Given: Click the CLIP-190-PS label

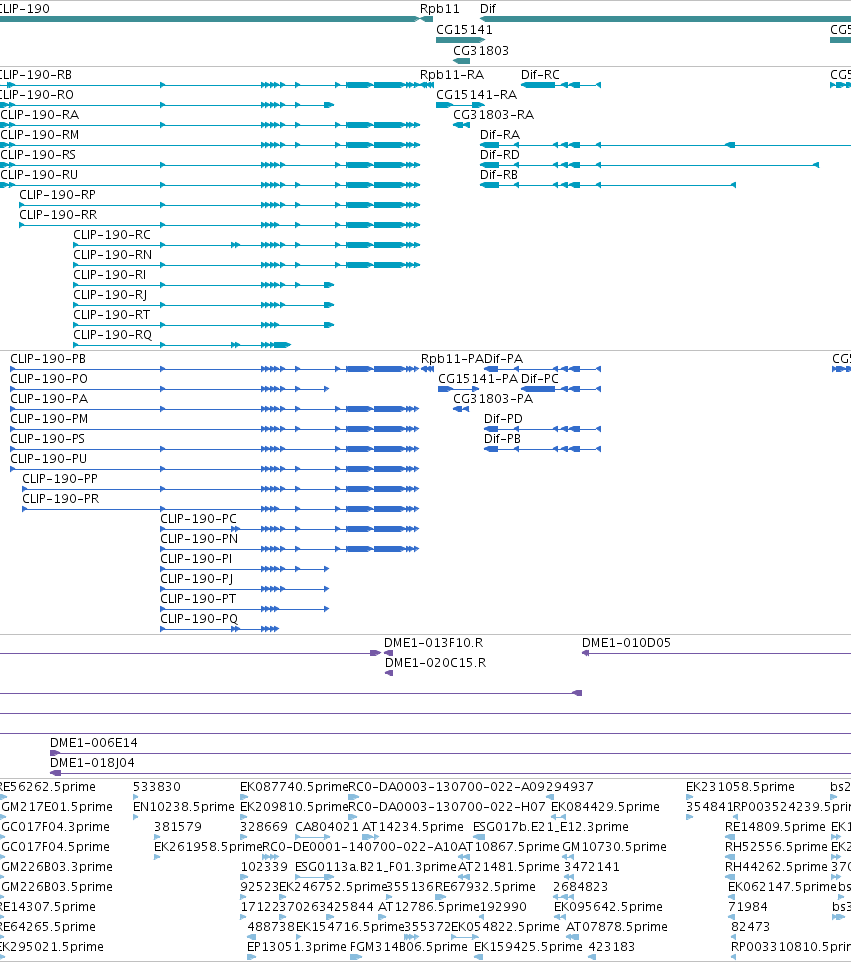Looking at the screenshot, I should pos(48,439).
